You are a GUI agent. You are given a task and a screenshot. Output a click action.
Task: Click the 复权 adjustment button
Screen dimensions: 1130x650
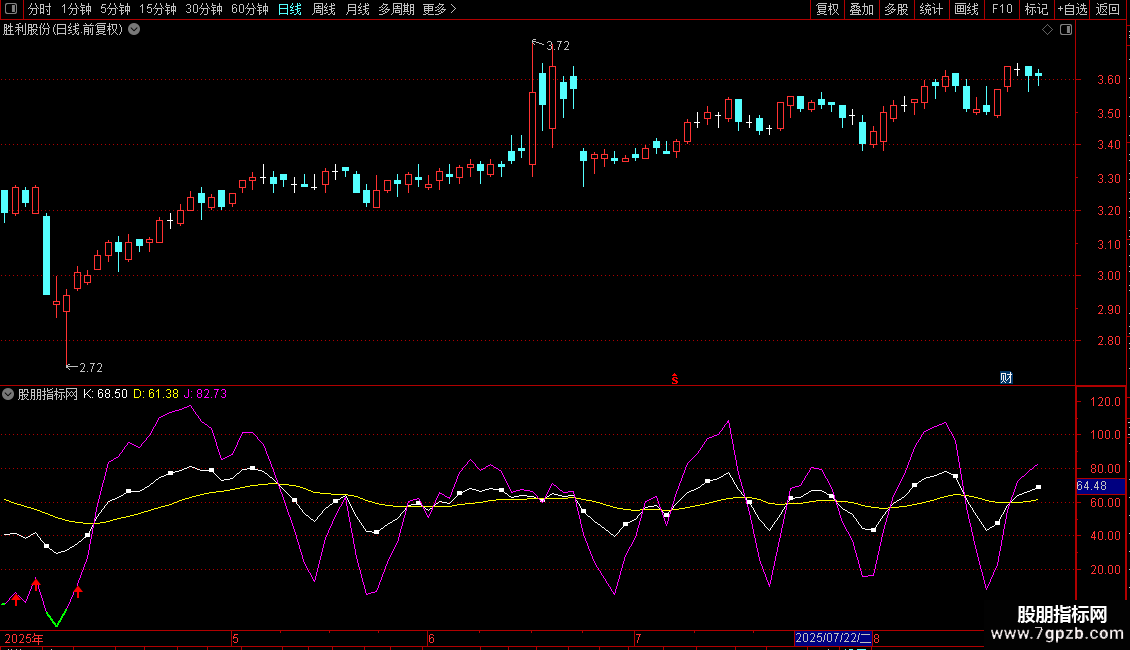click(x=827, y=9)
